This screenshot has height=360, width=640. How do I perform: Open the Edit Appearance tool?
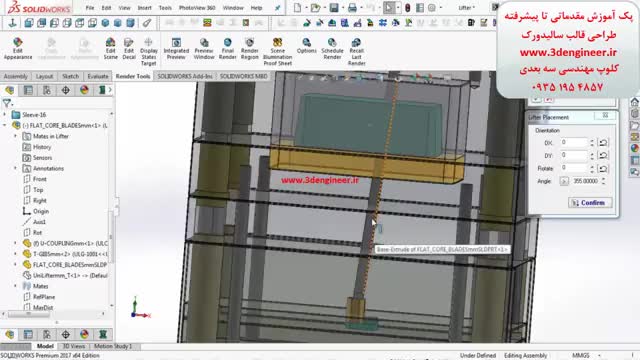[x=18, y=49]
